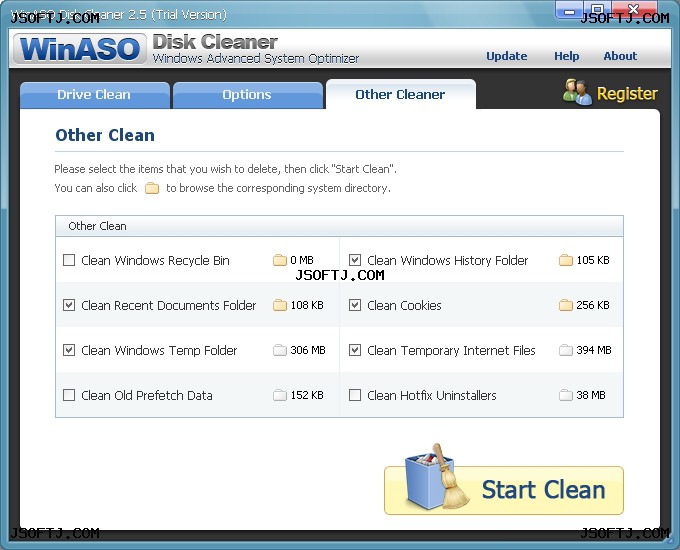This screenshot has height=550, width=680.
Task: Browse the Recycle Bin folder icon
Action: pos(280,260)
